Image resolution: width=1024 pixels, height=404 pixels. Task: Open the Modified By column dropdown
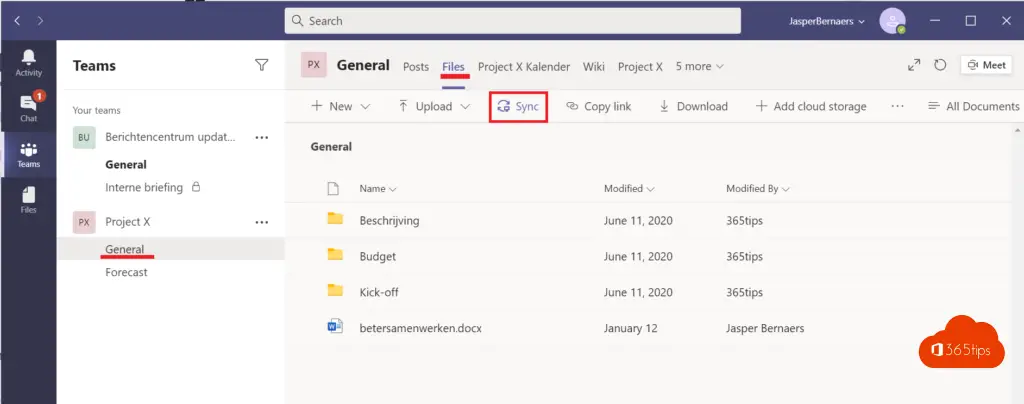click(758, 189)
